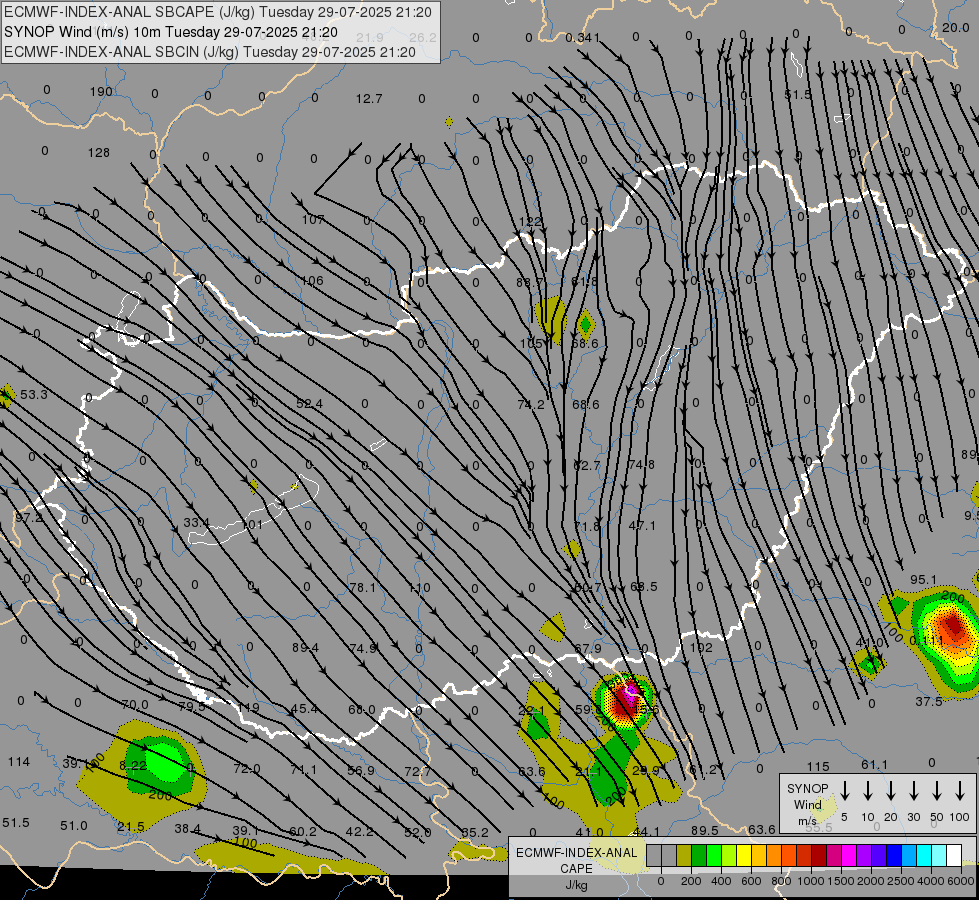Click the map value 97.2

pyautogui.click(x=29, y=518)
